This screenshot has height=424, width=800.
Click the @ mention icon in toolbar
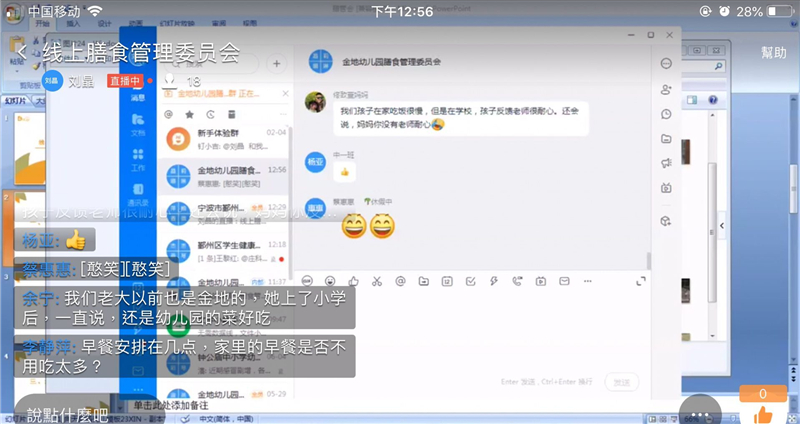click(400, 281)
